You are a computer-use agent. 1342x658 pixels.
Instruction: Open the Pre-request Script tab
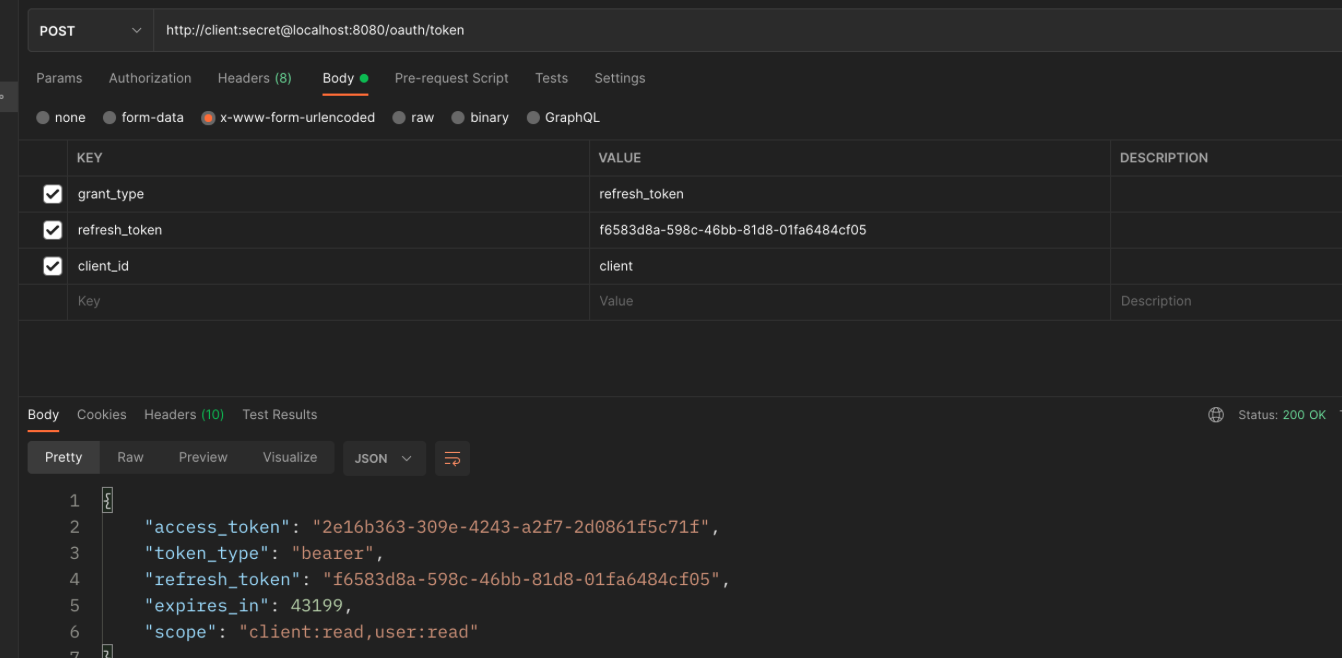(451, 78)
